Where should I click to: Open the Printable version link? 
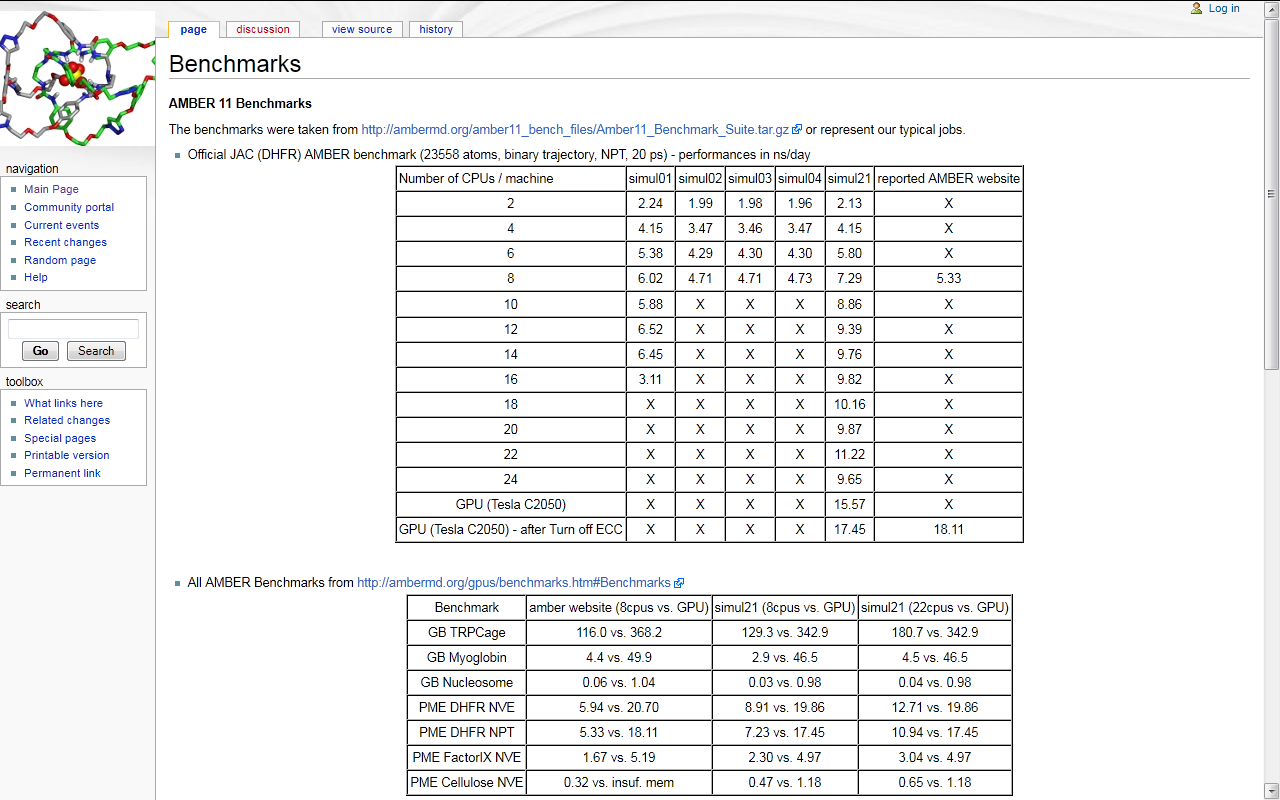click(x=66, y=455)
